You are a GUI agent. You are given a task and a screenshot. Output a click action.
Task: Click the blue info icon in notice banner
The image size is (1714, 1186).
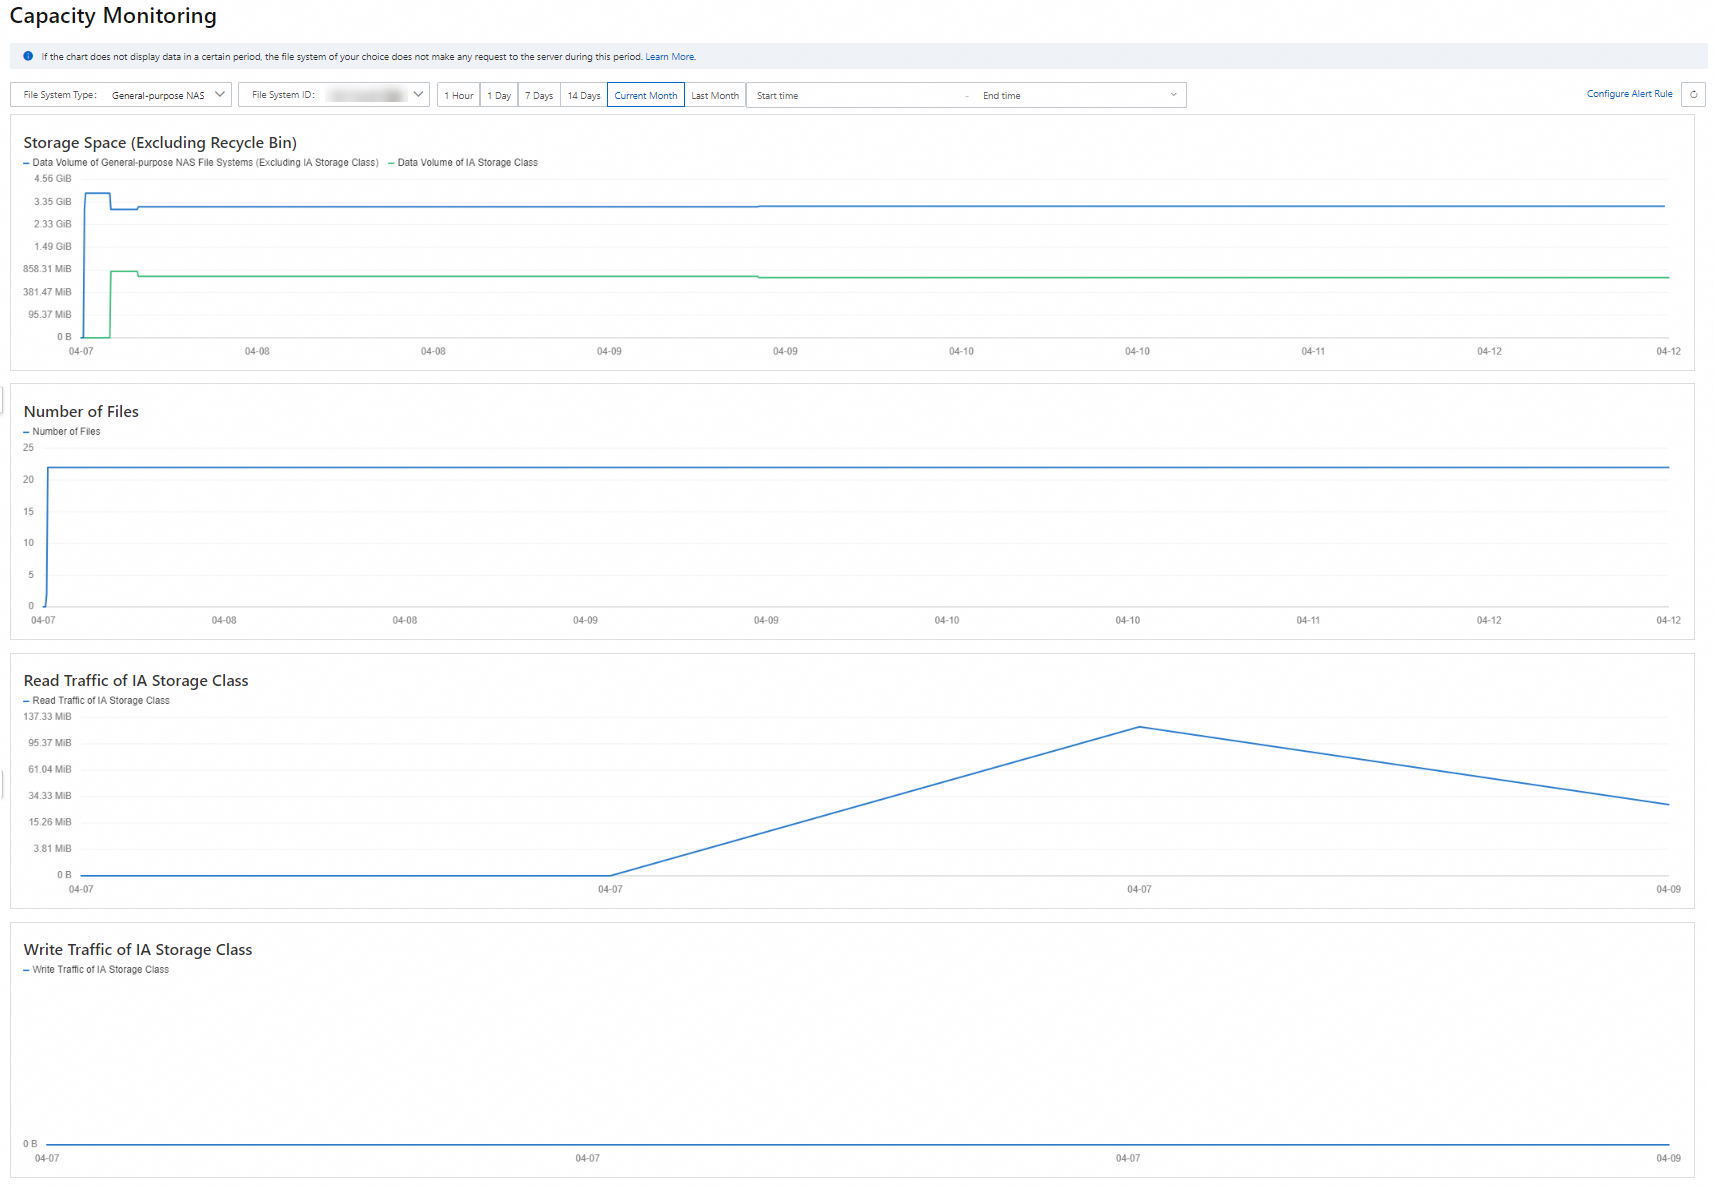tap(28, 56)
